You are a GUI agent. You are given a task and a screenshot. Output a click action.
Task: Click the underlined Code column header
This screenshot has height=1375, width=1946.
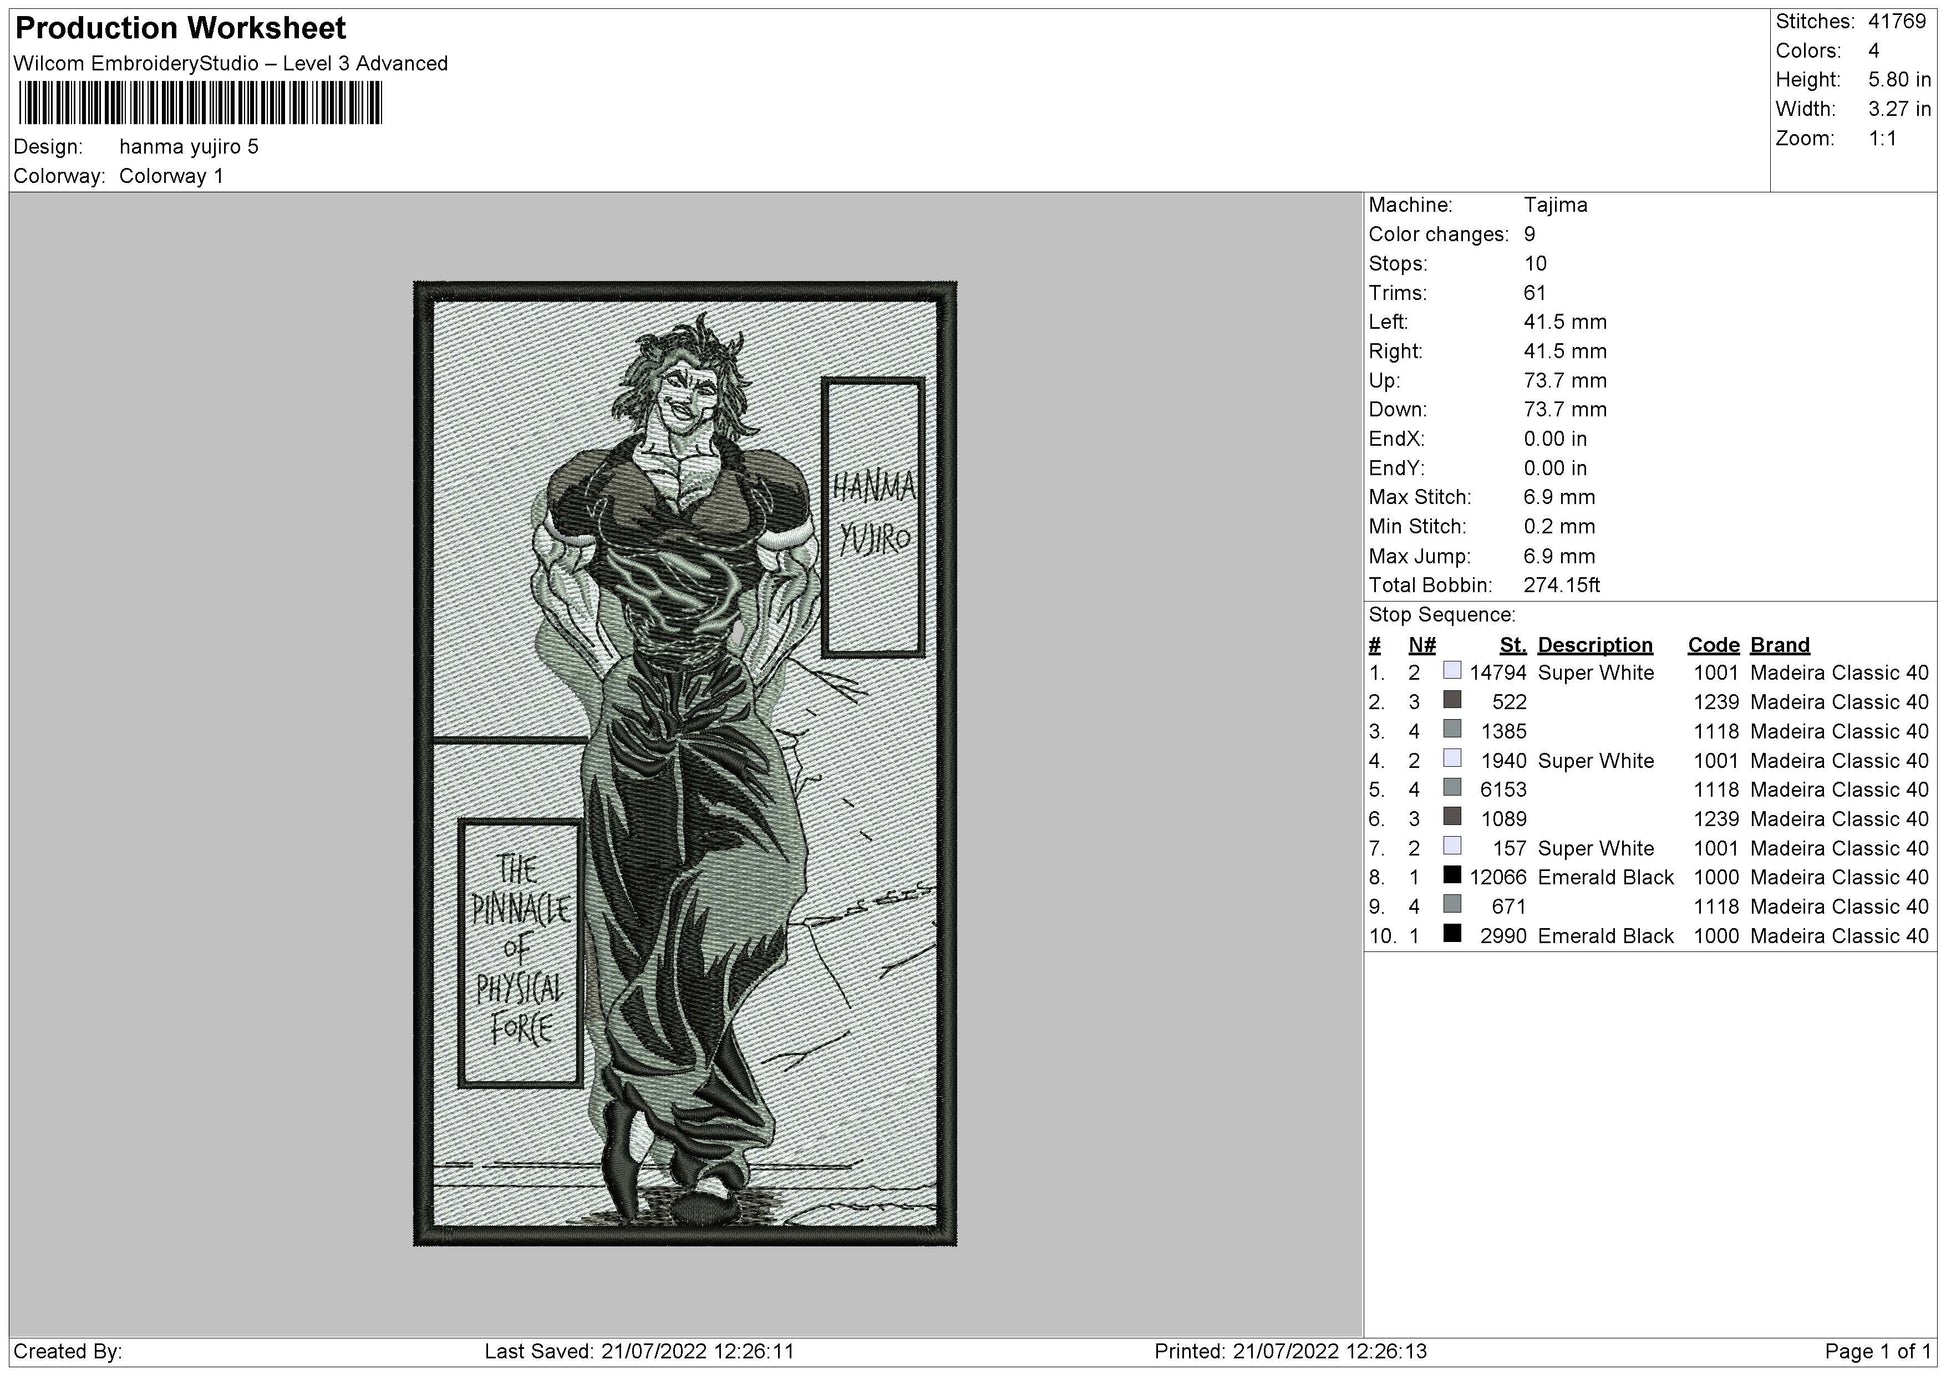[x=1713, y=645]
